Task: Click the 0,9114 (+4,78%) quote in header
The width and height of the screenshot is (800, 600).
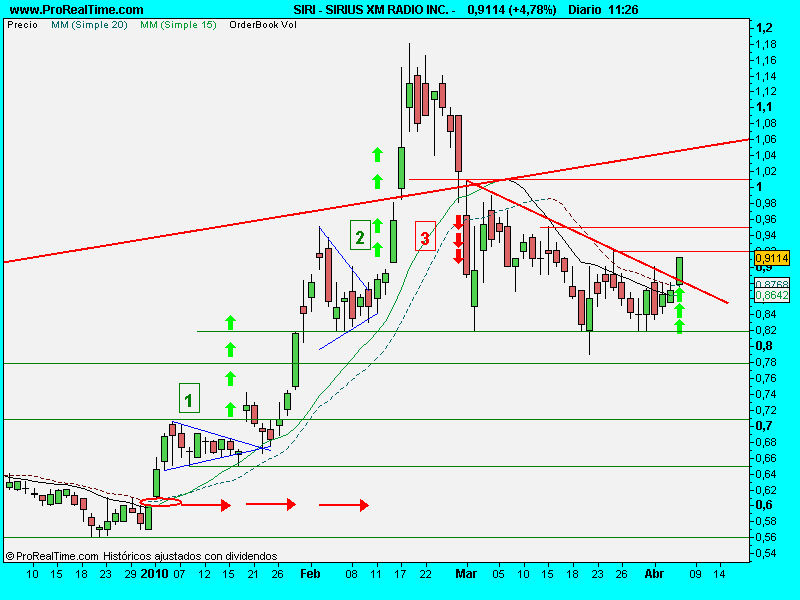Action: [x=512, y=10]
